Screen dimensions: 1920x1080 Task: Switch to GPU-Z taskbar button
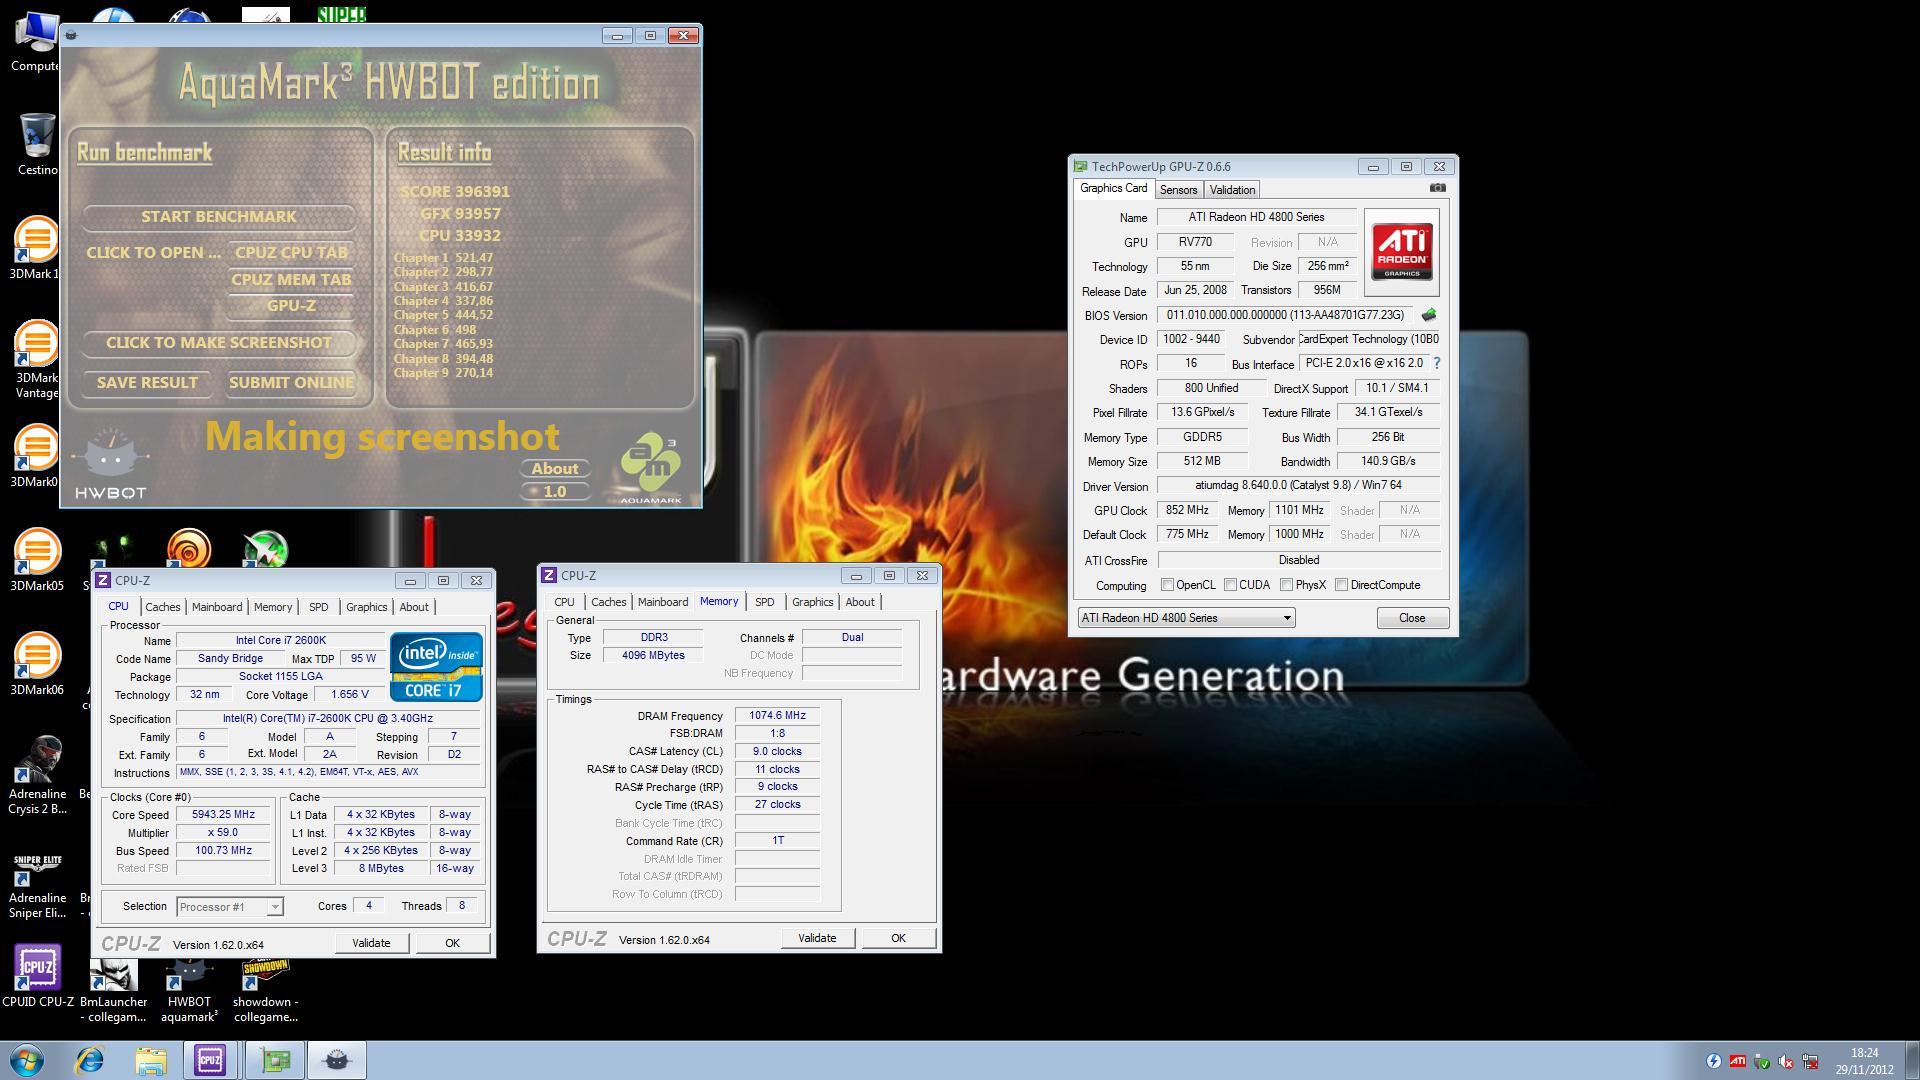coord(275,1060)
